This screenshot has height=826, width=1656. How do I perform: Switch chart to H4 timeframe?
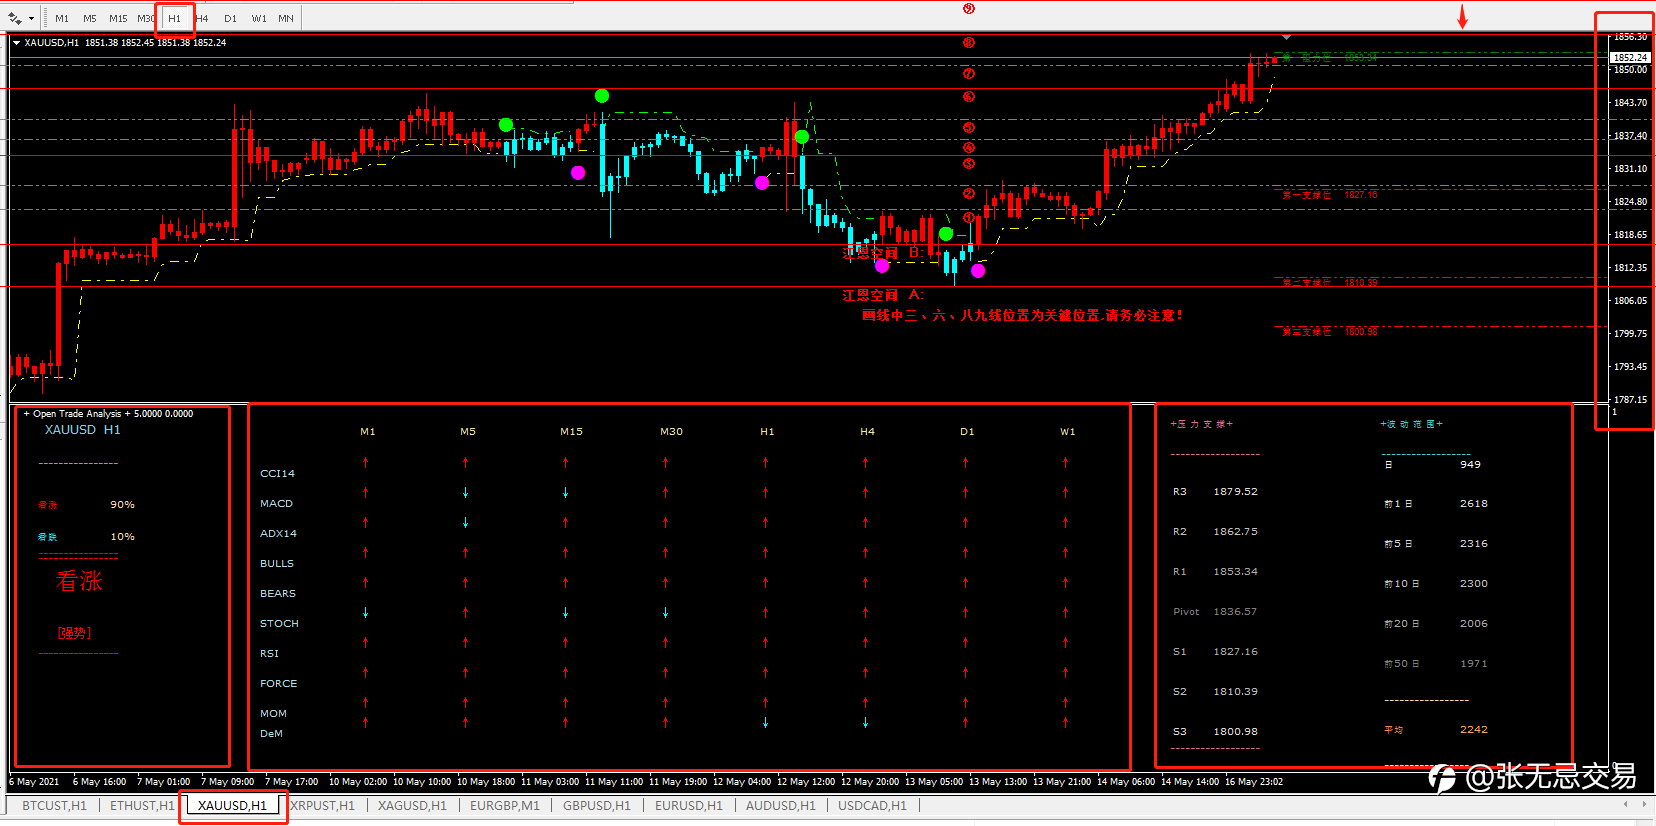pyautogui.click(x=202, y=18)
